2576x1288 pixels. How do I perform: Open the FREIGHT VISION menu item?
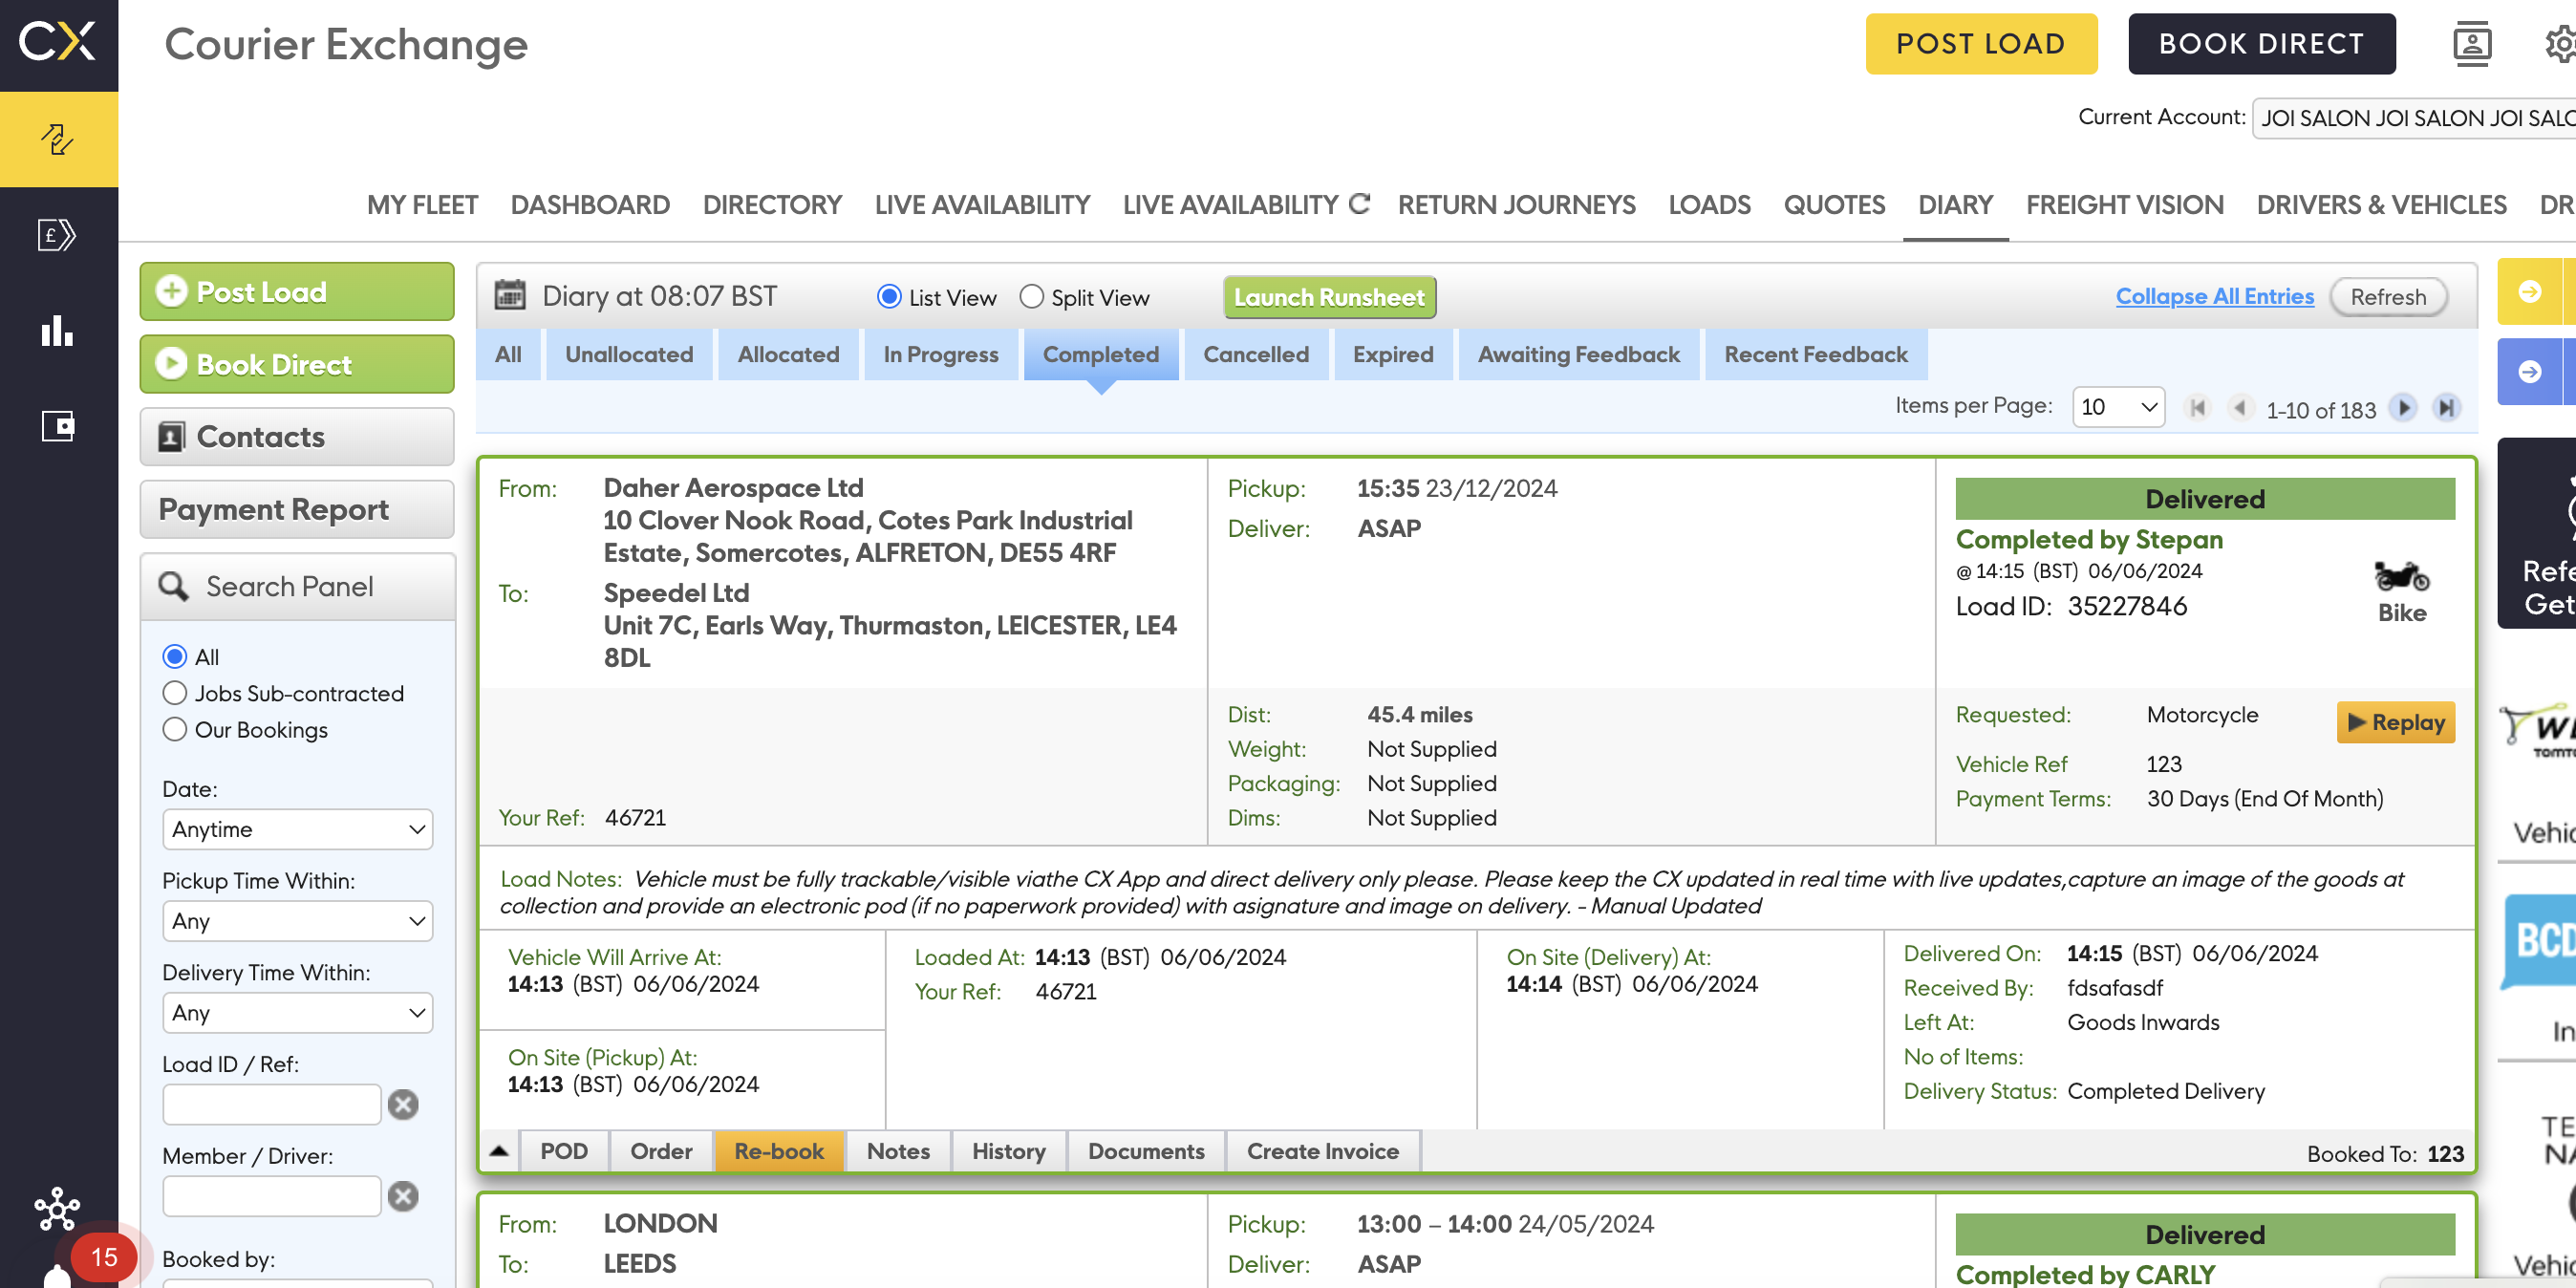pyautogui.click(x=2124, y=205)
